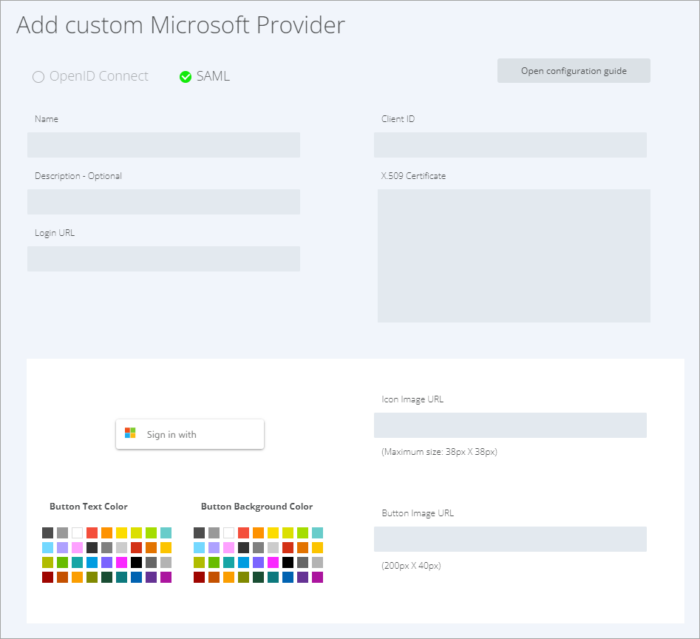Choose light pink swatch under Button Text Color

point(77,547)
